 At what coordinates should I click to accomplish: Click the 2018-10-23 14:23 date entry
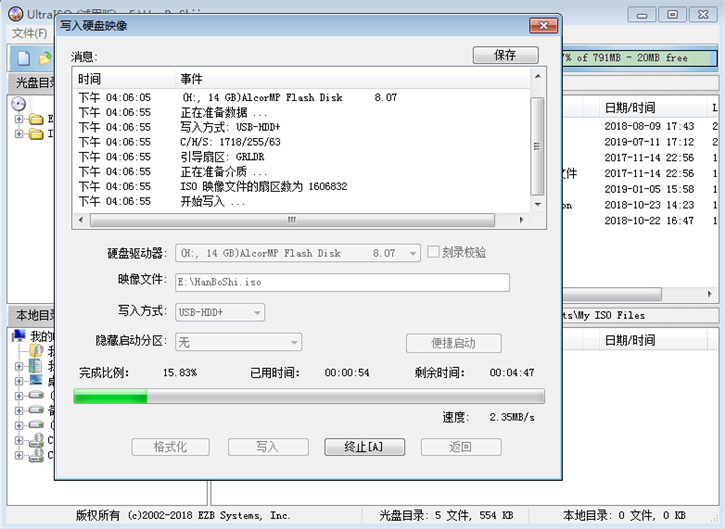(649, 205)
